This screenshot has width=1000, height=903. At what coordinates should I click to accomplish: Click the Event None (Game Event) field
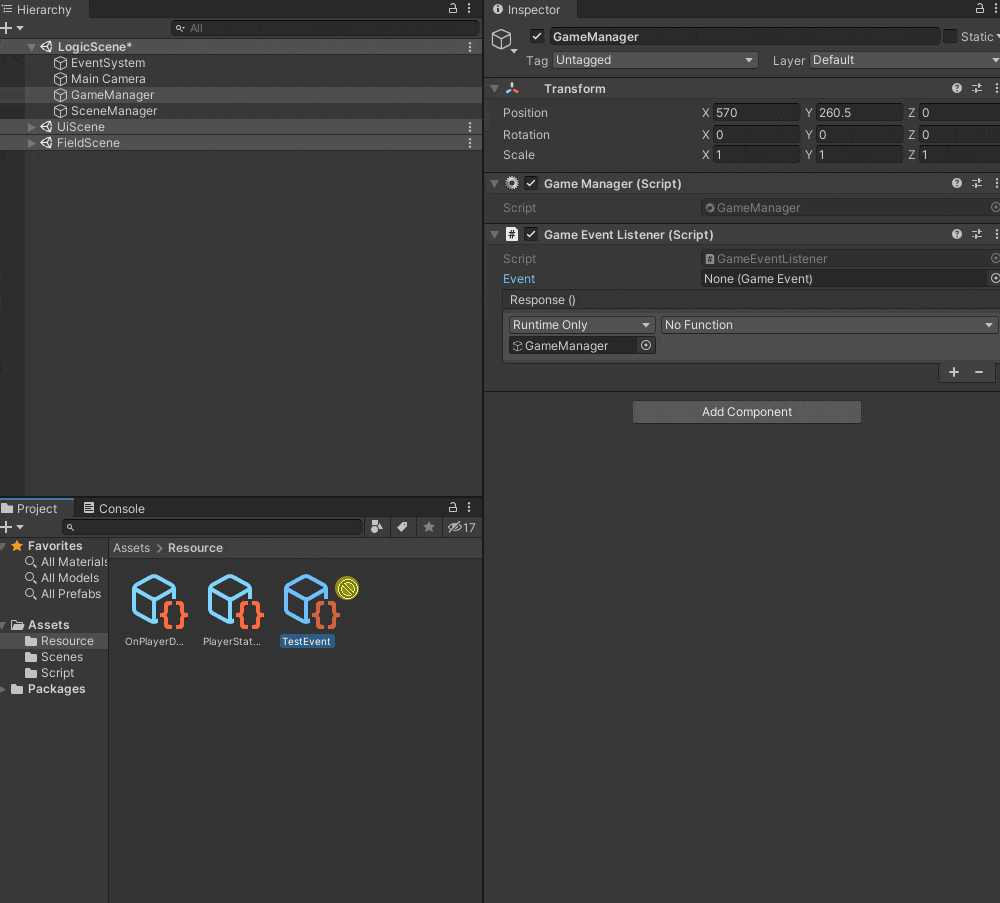(843, 279)
